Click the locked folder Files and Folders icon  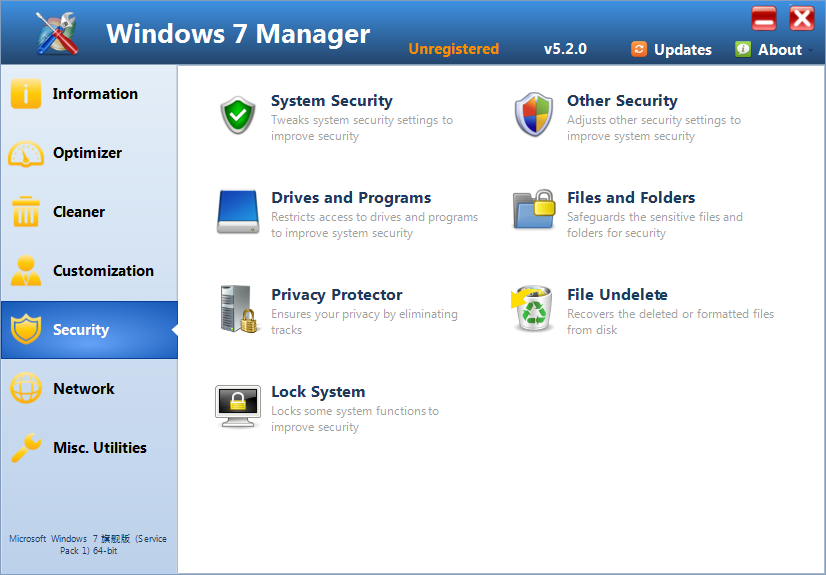coord(534,211)
